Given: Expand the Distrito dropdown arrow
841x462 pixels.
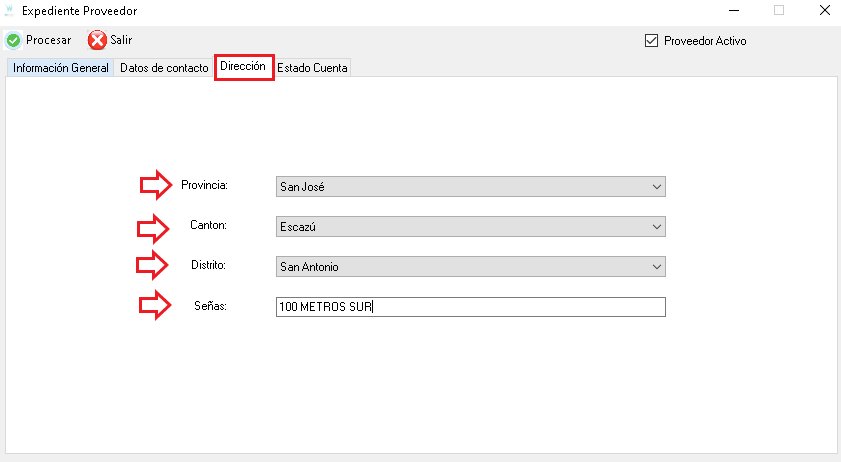Looking at the screenshot, I should click(656, 267).
